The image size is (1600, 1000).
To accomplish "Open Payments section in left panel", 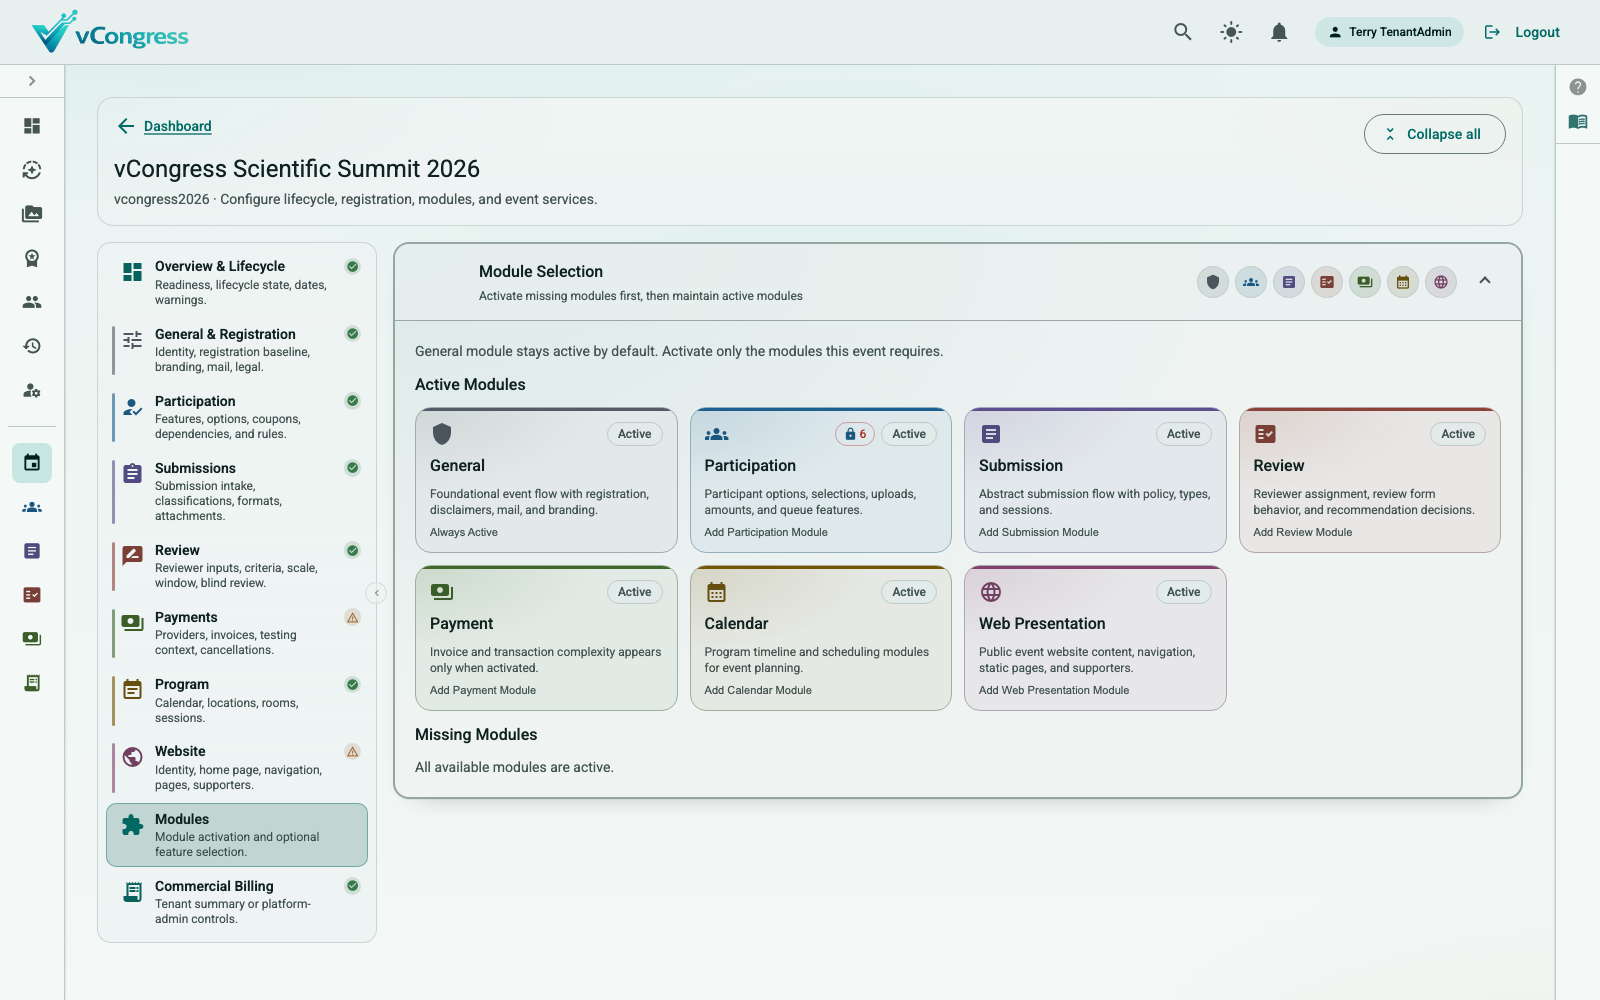I will click(x=237, y=633).
